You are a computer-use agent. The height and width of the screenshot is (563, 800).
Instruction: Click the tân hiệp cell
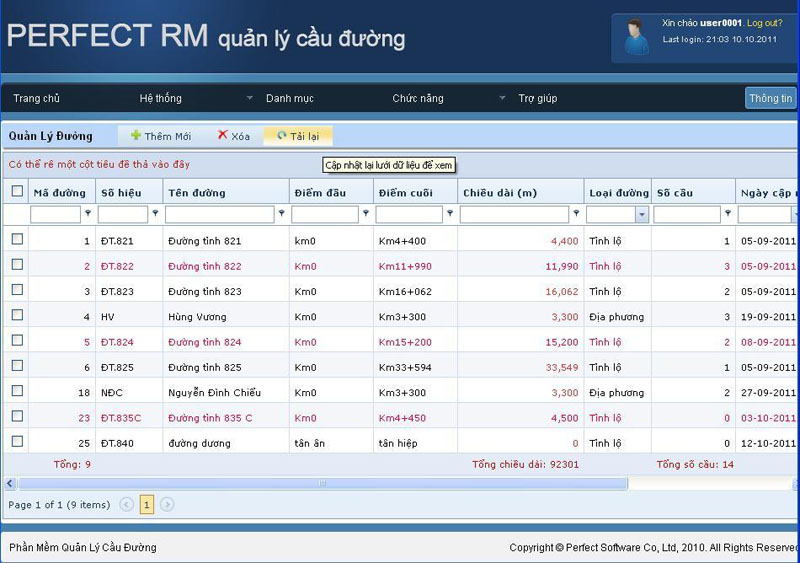[415, 443]
